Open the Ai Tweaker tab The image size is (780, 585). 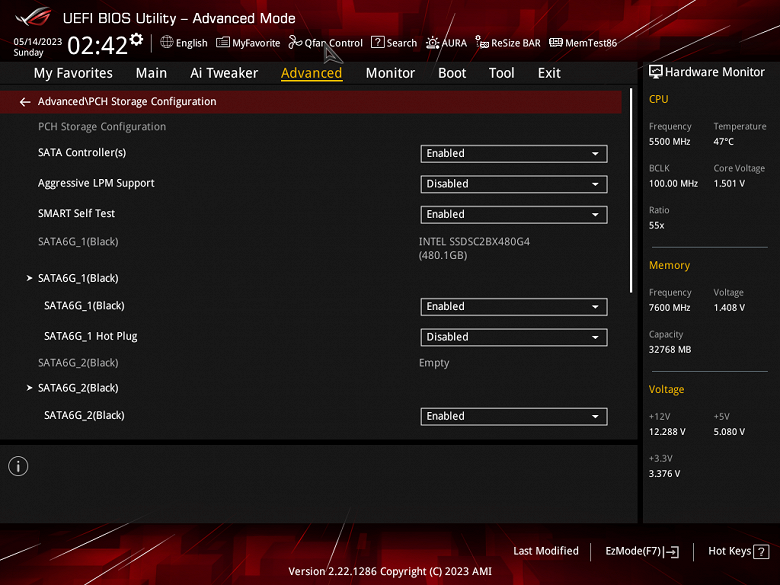click(x=224, y=73)
